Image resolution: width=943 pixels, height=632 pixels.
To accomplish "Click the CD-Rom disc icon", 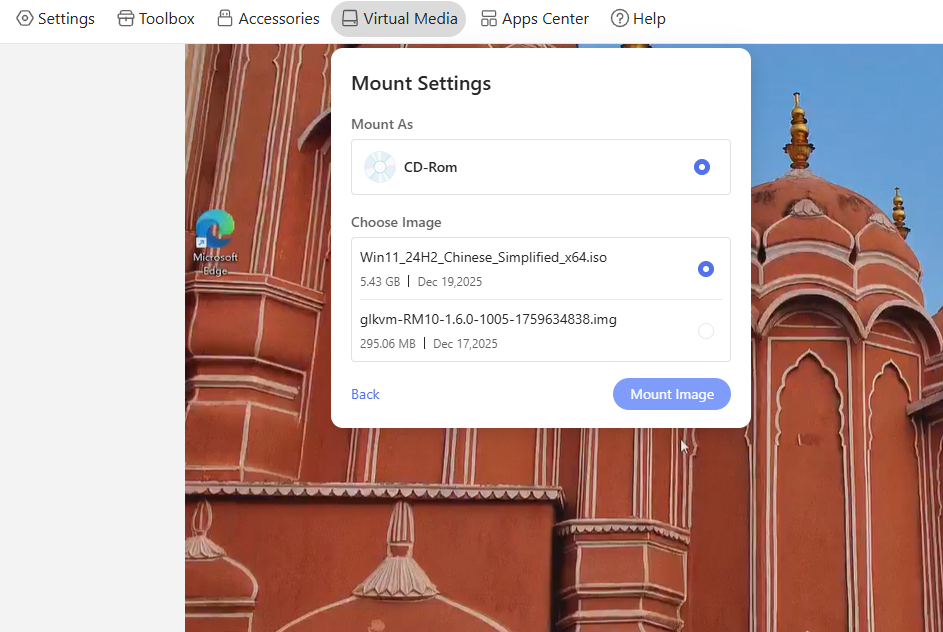I will (379, 167).
